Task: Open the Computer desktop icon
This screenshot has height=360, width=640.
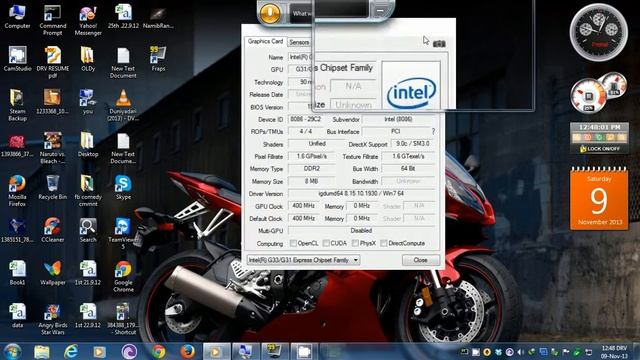Action: click(17, 17)
